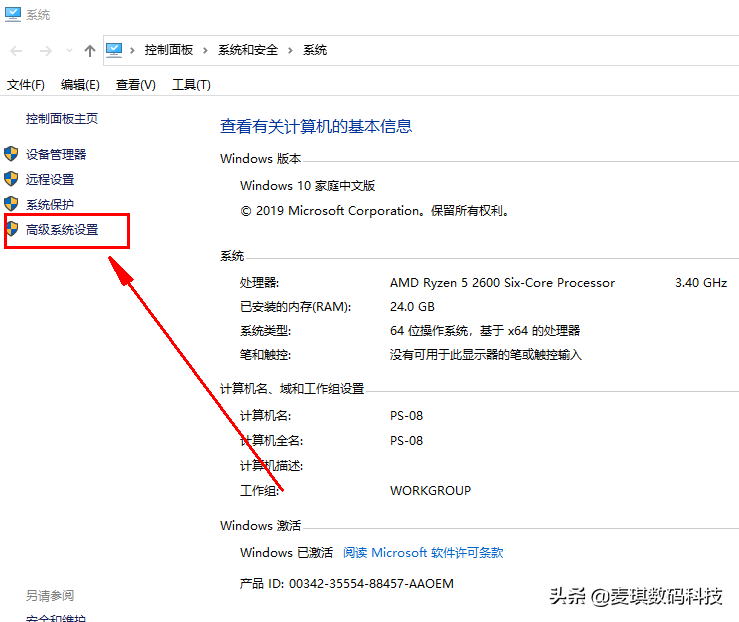The image size is (739, 622).
Task: Select the Windows 激活 section header
Action: tap(261, 525)
